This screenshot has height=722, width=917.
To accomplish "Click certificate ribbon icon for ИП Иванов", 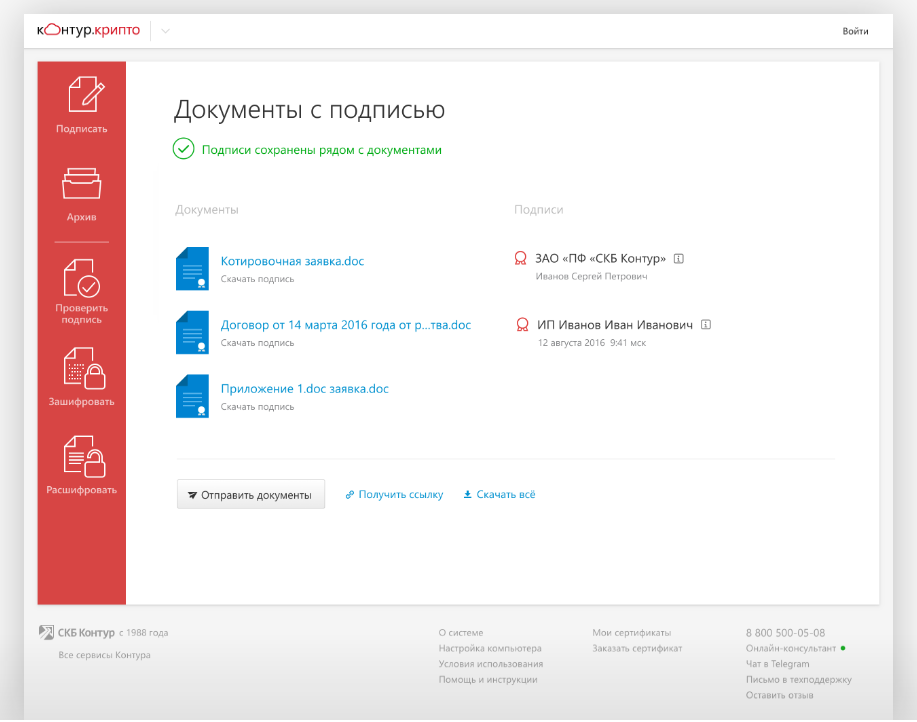I will (x=522, y=324).
